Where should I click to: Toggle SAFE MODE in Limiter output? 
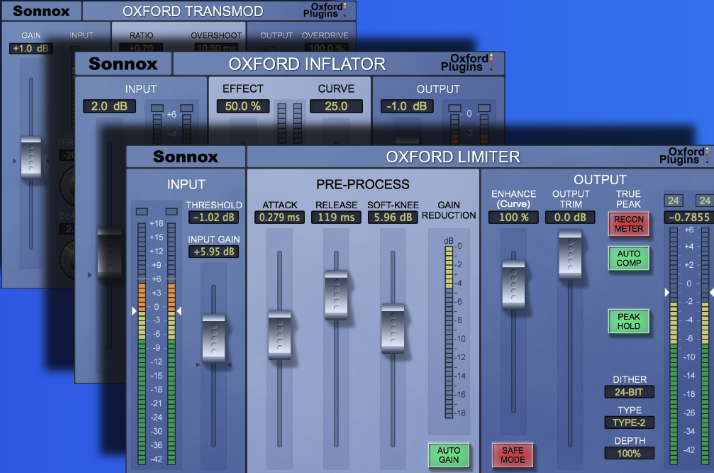coord(513,455)
